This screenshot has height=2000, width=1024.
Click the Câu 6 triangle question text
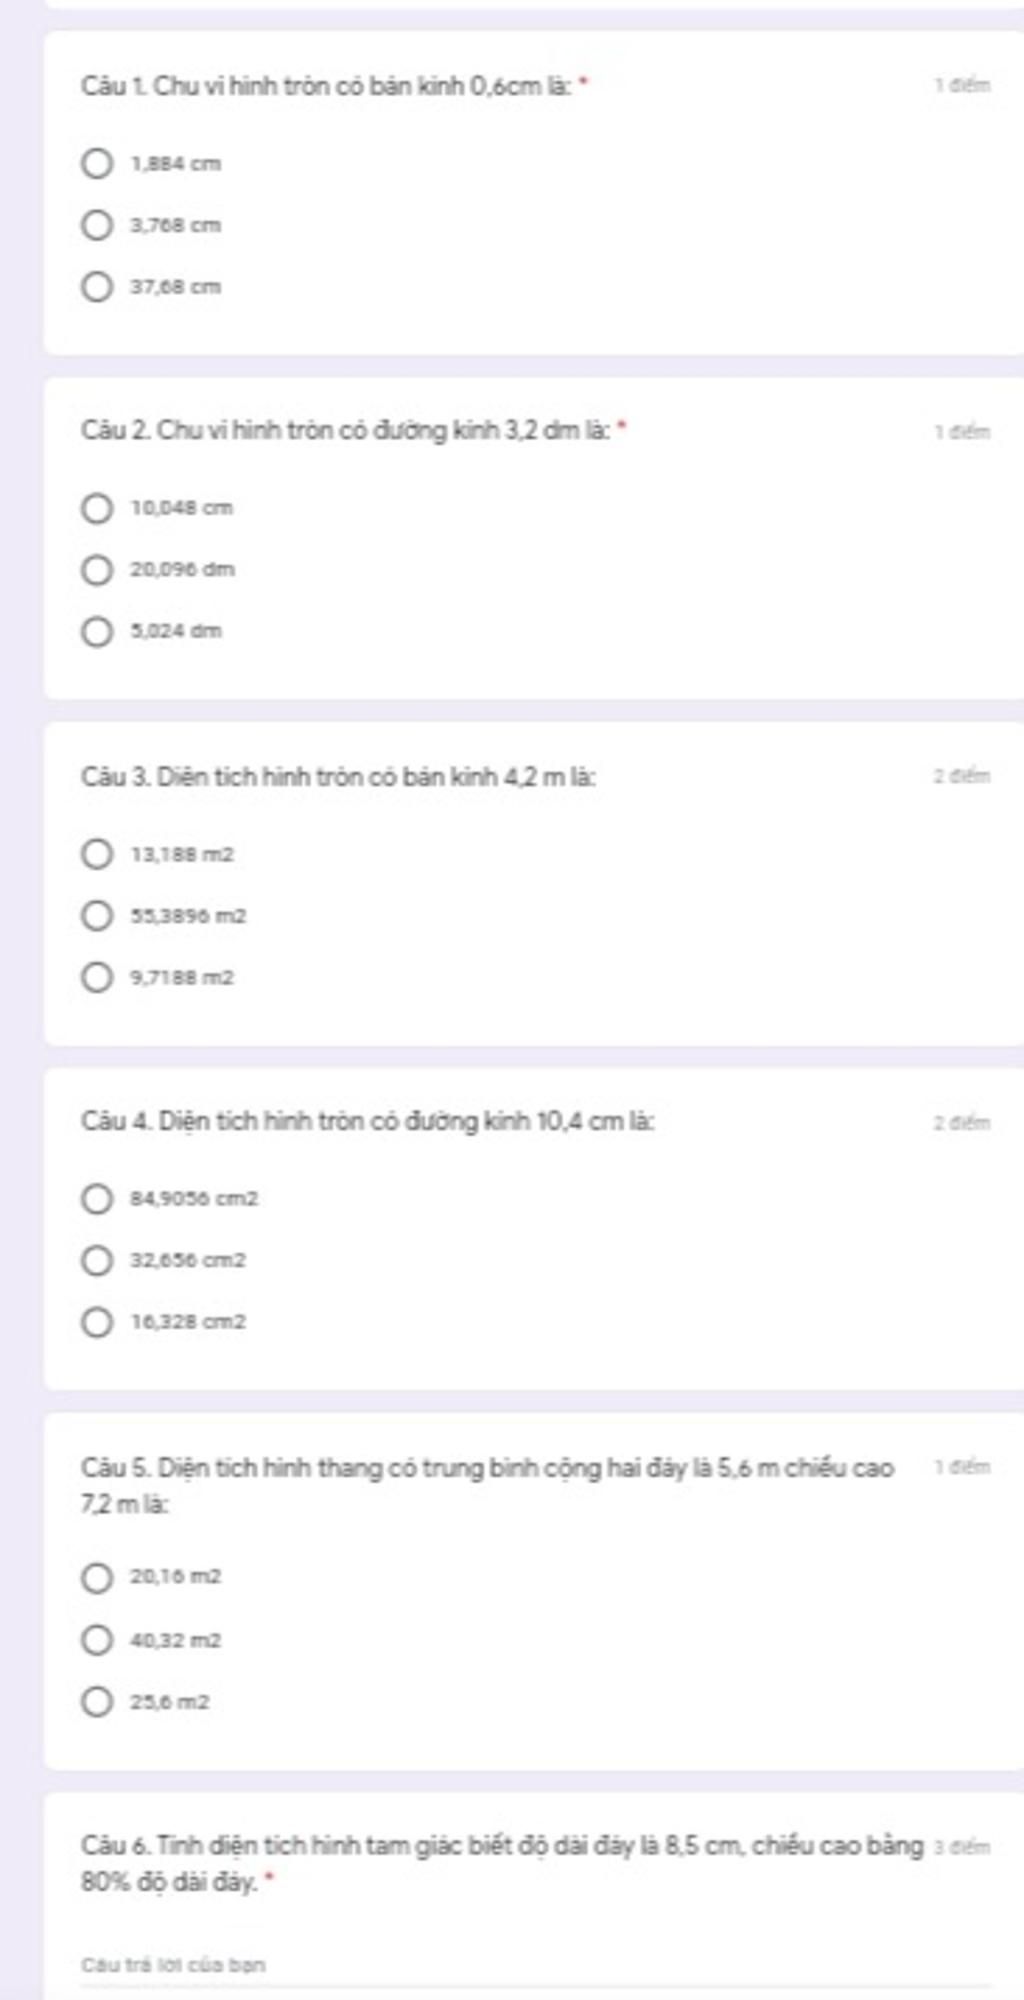coord(502,1863)
